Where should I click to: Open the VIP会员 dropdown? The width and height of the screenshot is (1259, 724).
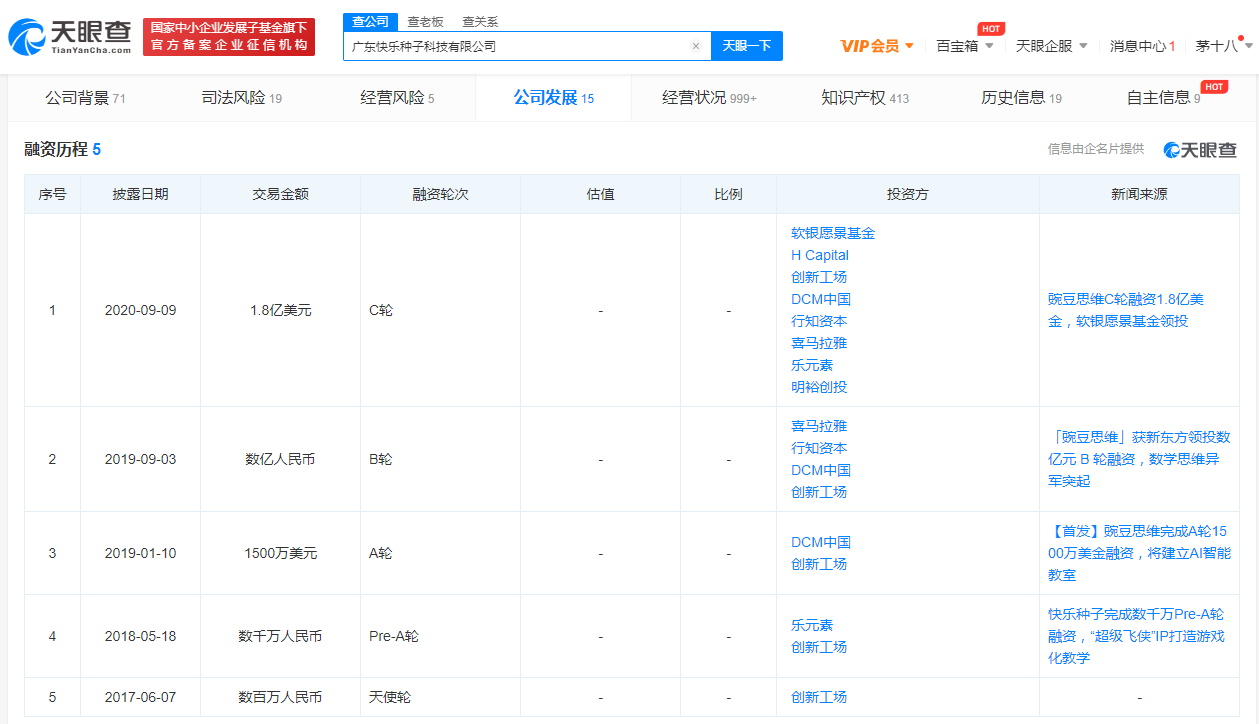pos(877,46)
